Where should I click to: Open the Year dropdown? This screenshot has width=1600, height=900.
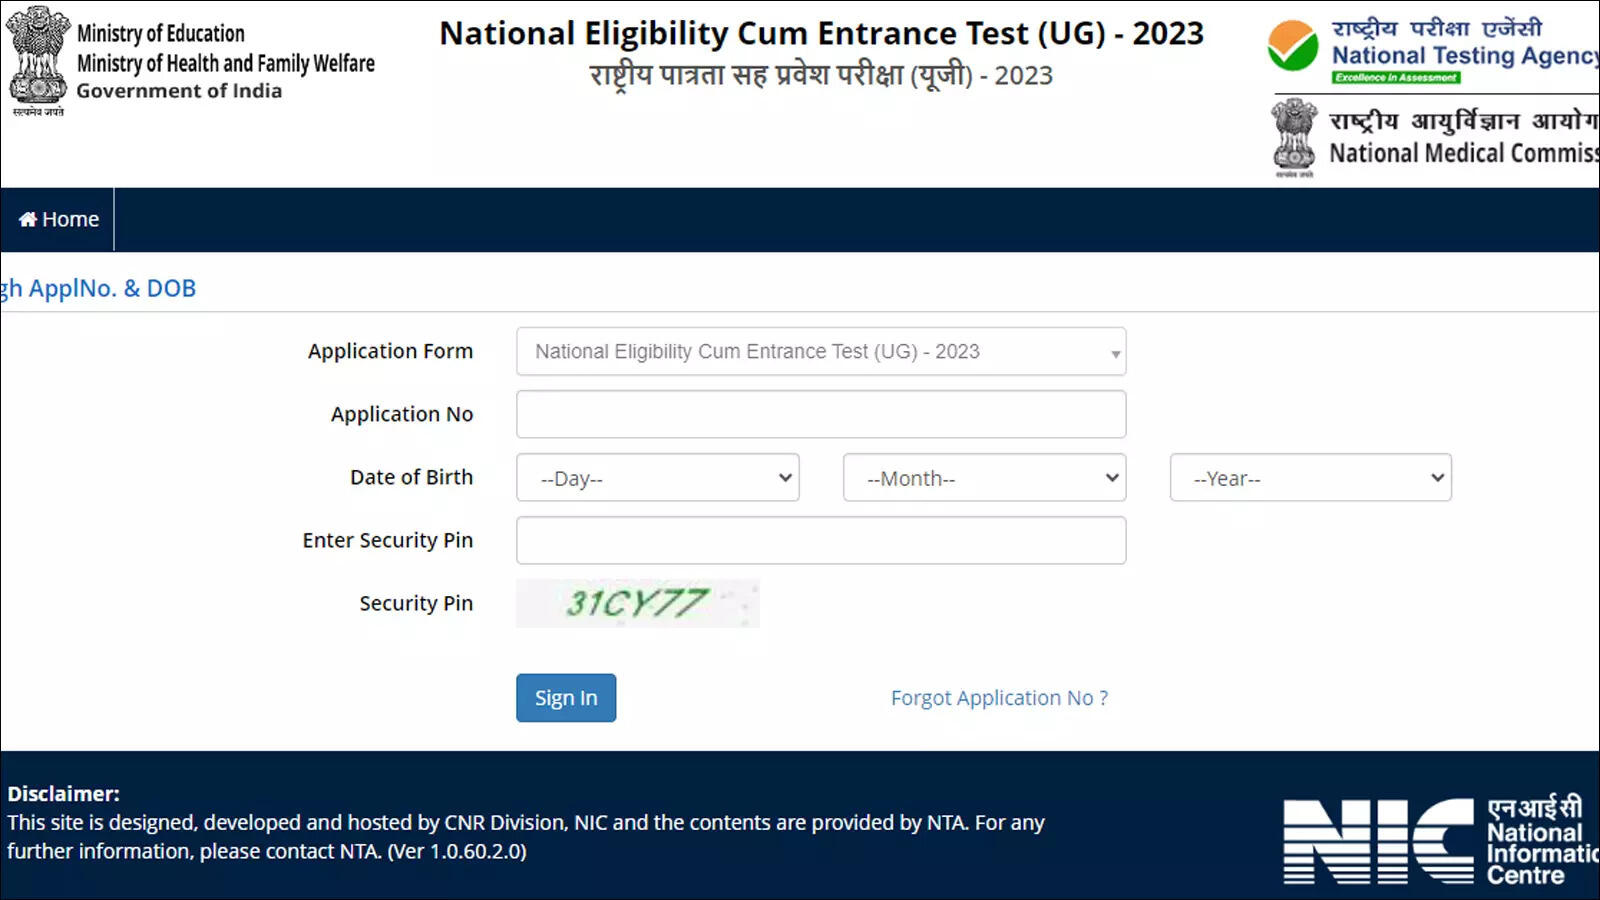point(1311,478)
